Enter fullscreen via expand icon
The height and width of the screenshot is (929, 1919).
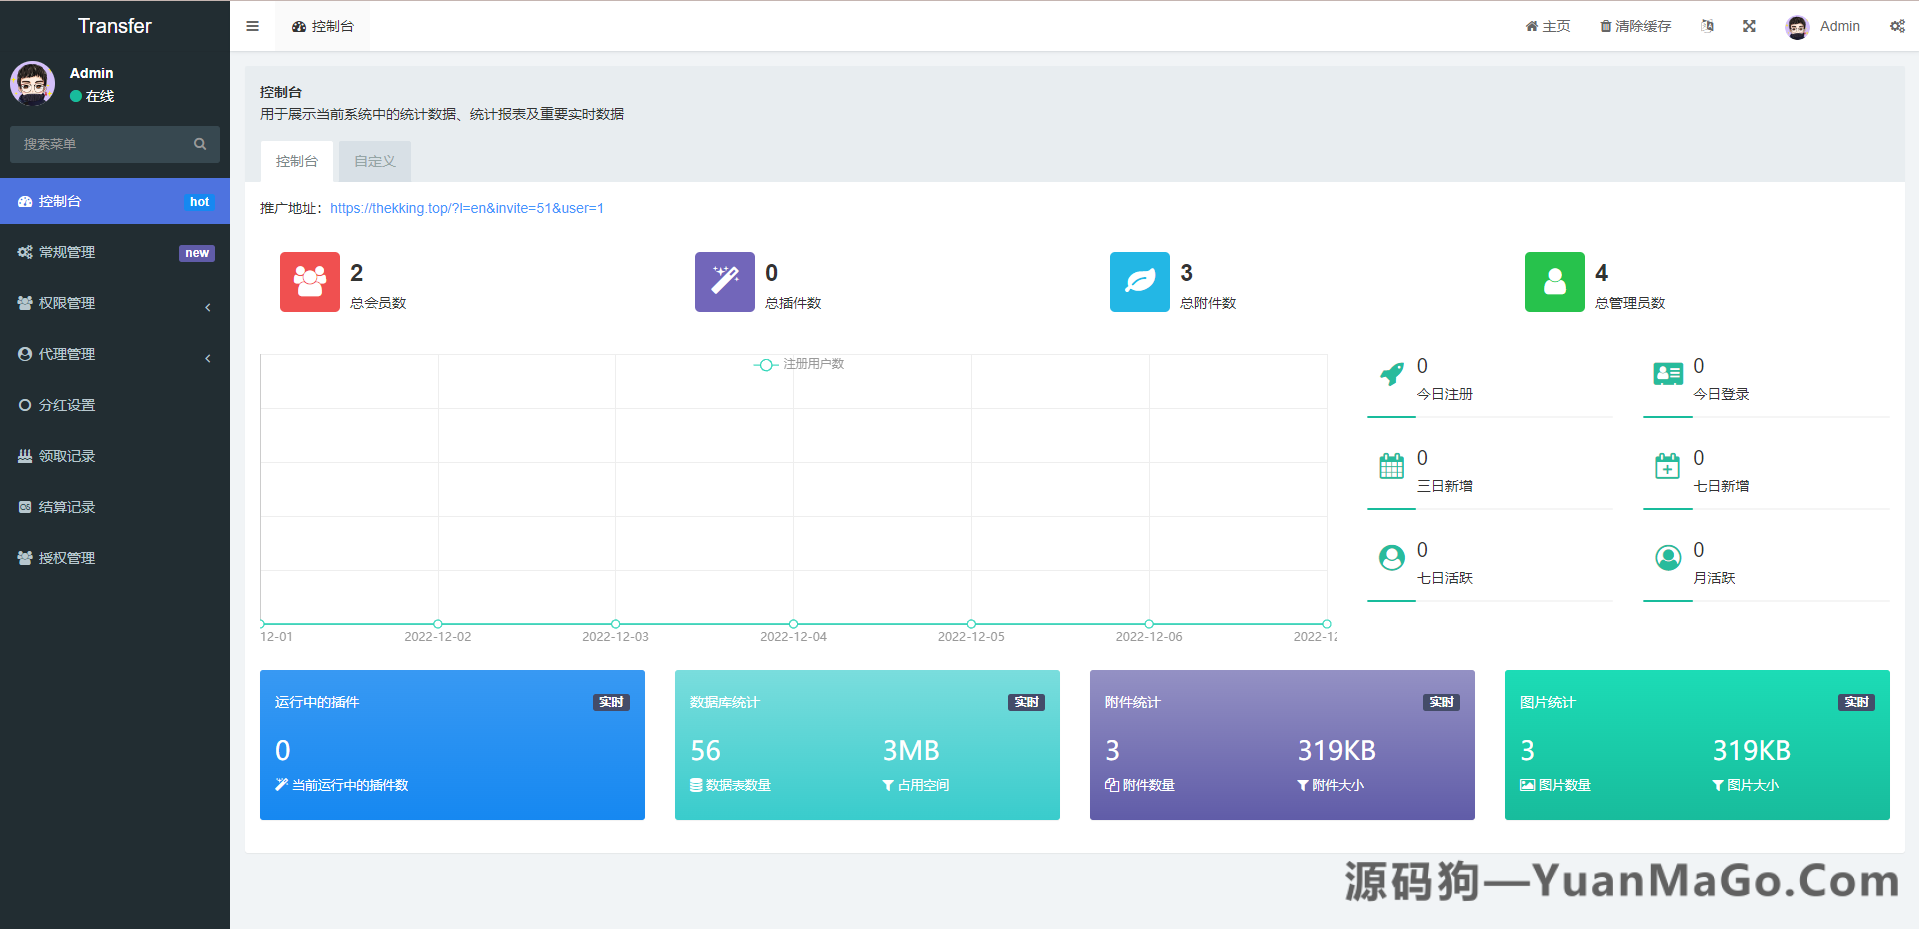(1749, 26)
